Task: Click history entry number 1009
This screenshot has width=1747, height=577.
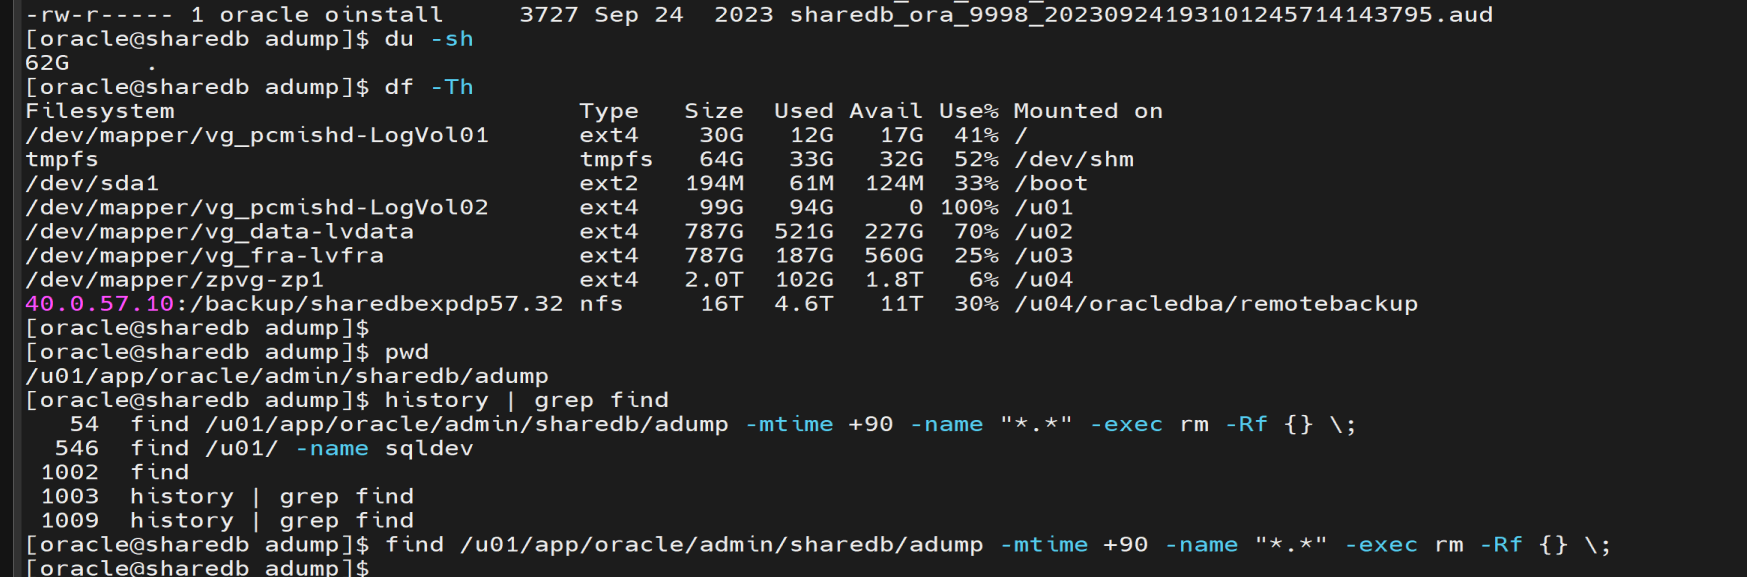Action: point(70,520)
